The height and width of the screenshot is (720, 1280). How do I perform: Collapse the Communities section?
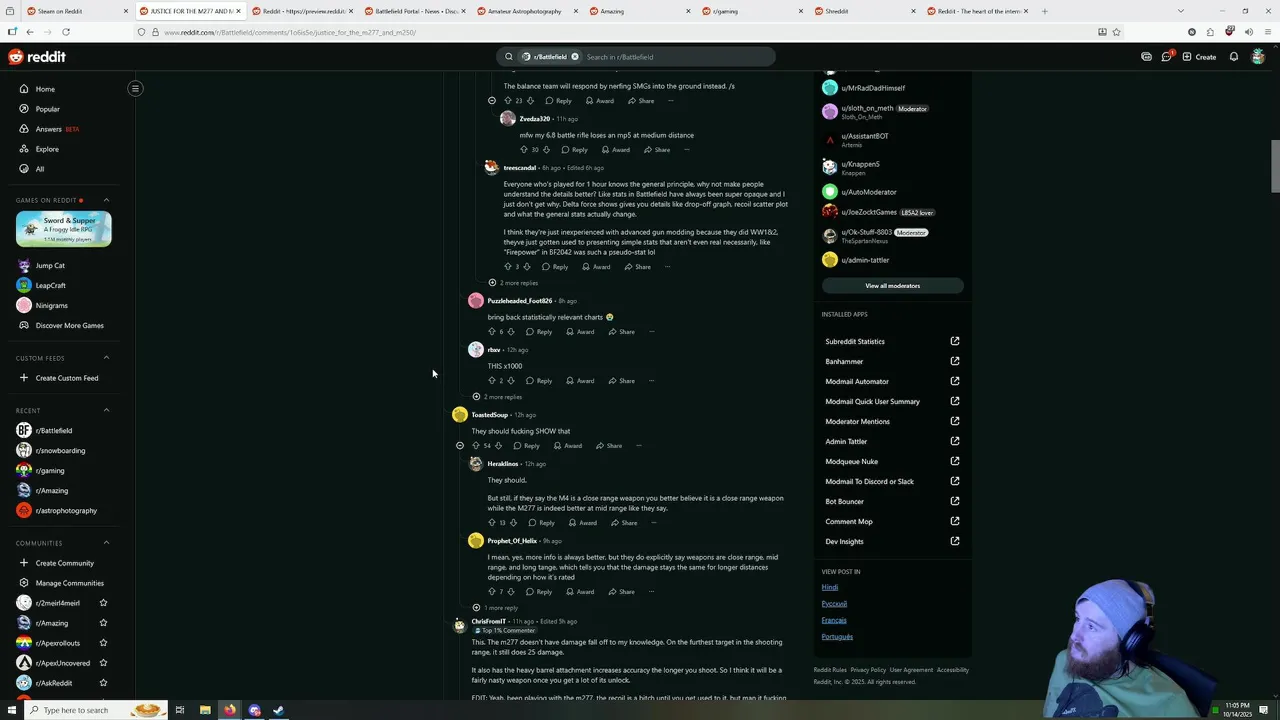tap(106, 543)
